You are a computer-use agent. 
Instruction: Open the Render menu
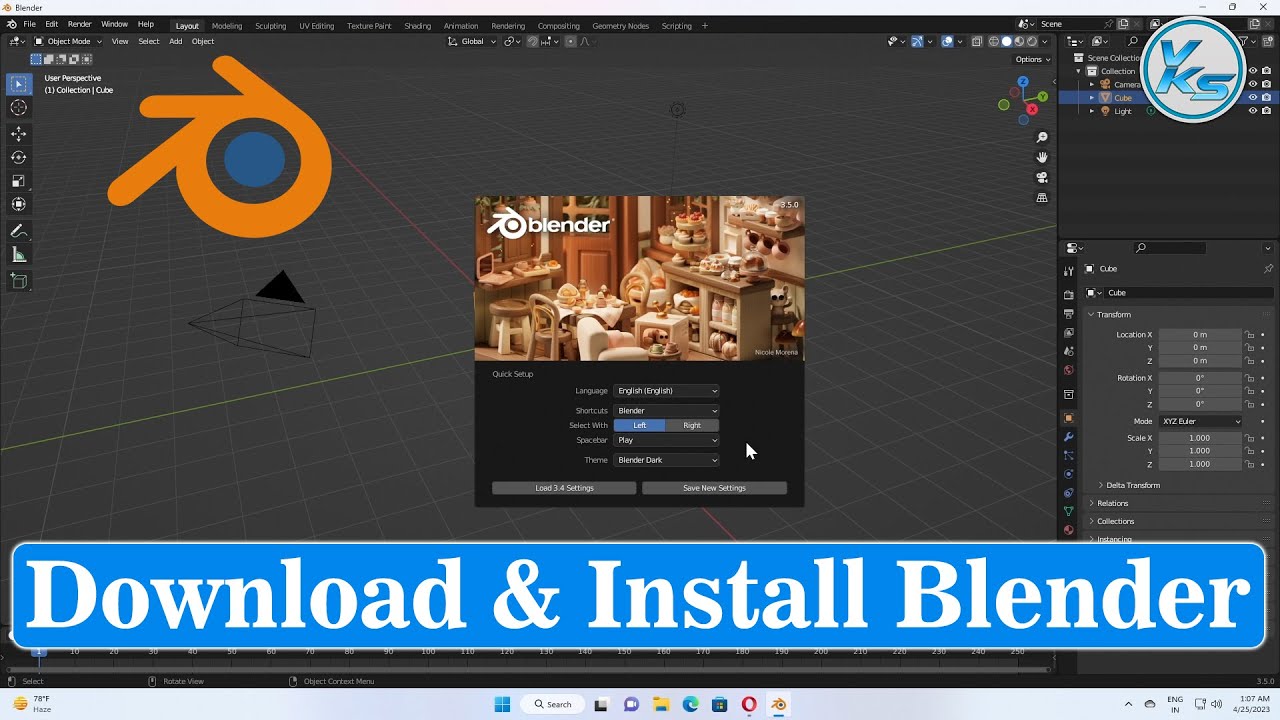pos(79,24)
